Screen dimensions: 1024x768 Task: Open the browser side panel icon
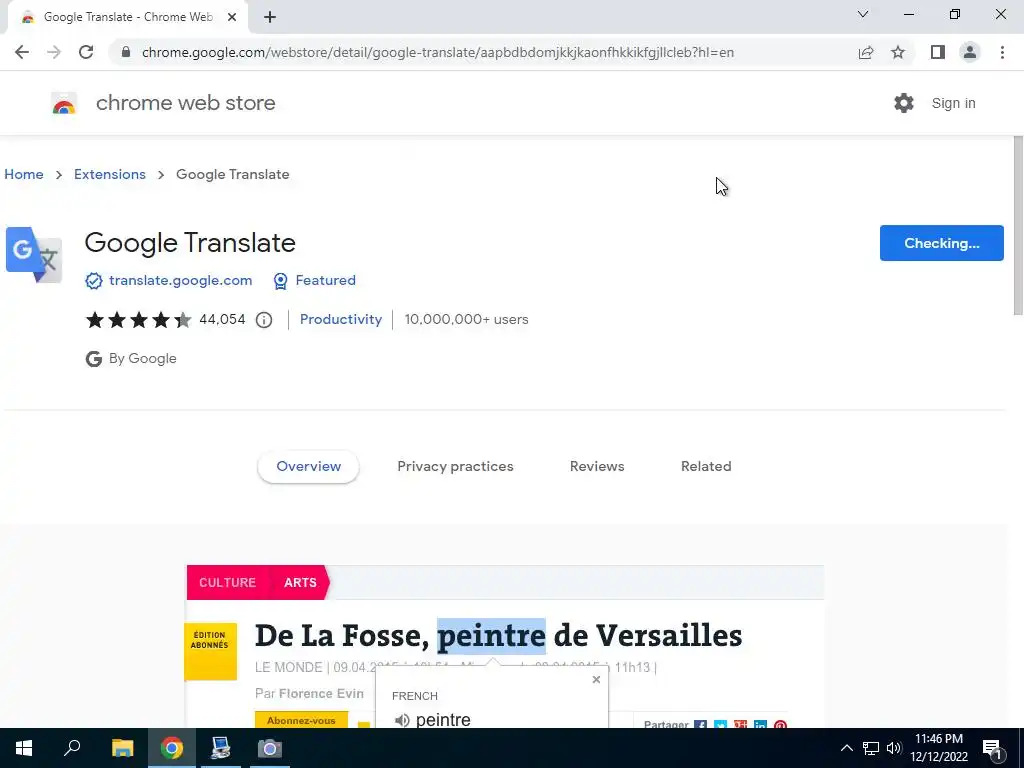(938, 52)
